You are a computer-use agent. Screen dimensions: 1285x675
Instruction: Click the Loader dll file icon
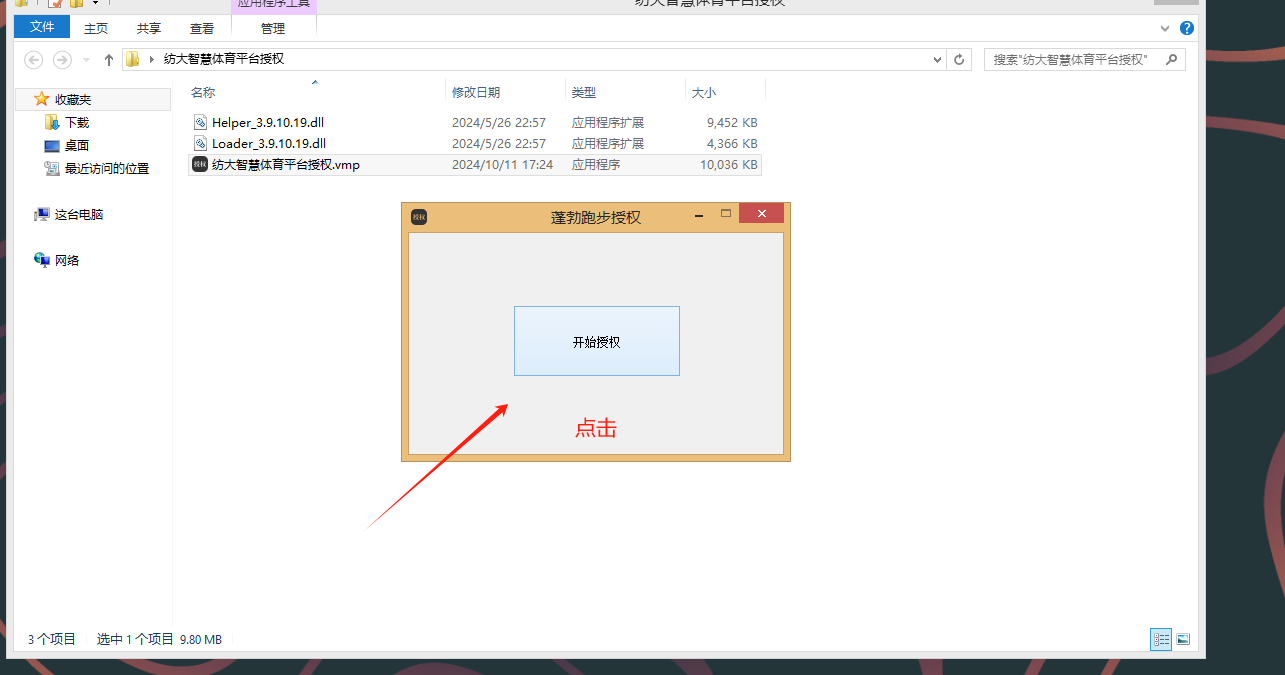point(200,143)
